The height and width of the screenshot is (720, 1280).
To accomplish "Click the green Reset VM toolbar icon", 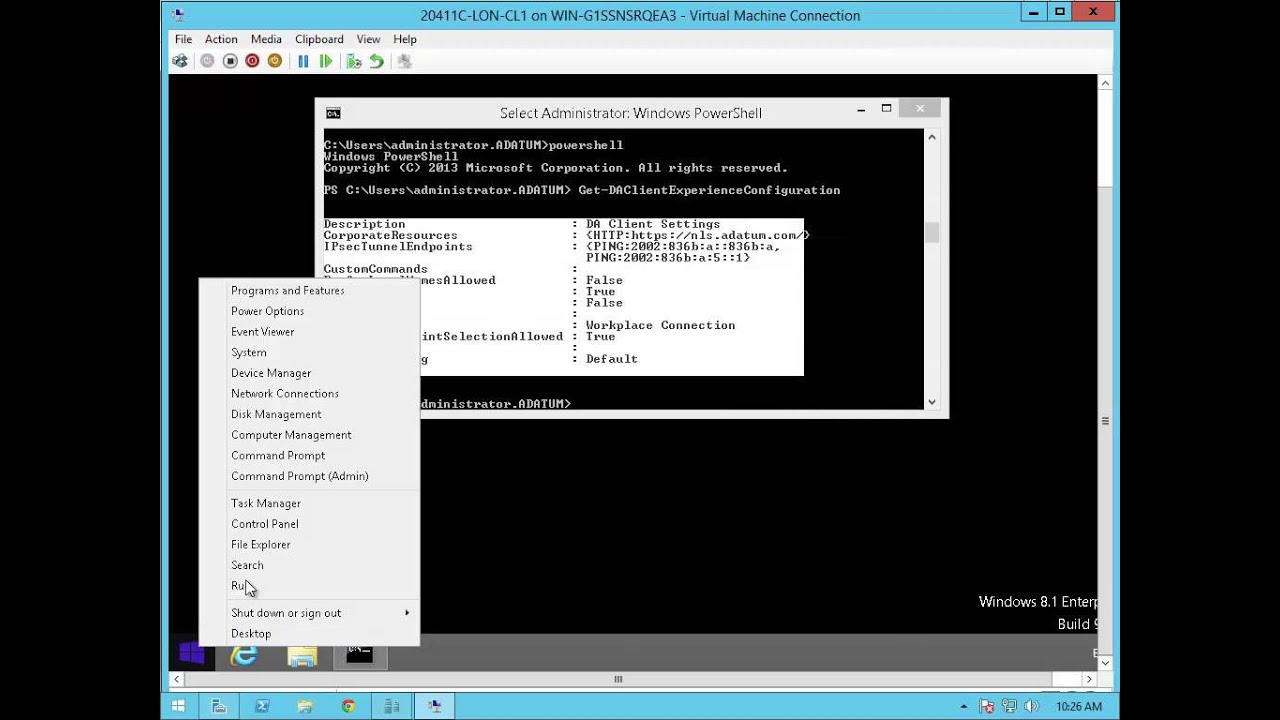I will click(326, 61).
